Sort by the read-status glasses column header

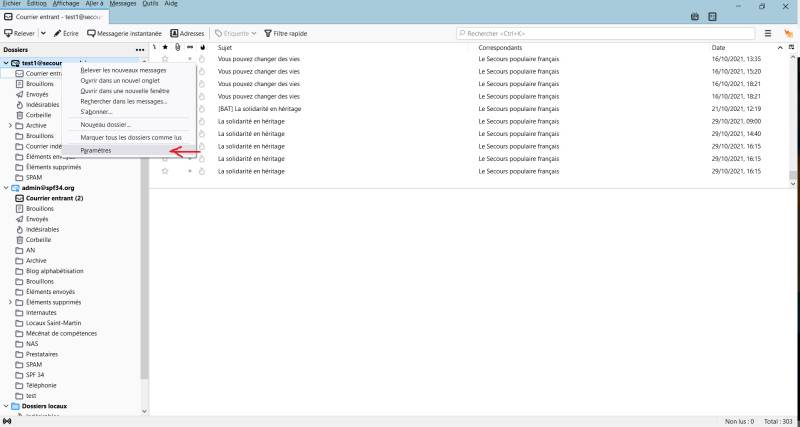(190, 47)
